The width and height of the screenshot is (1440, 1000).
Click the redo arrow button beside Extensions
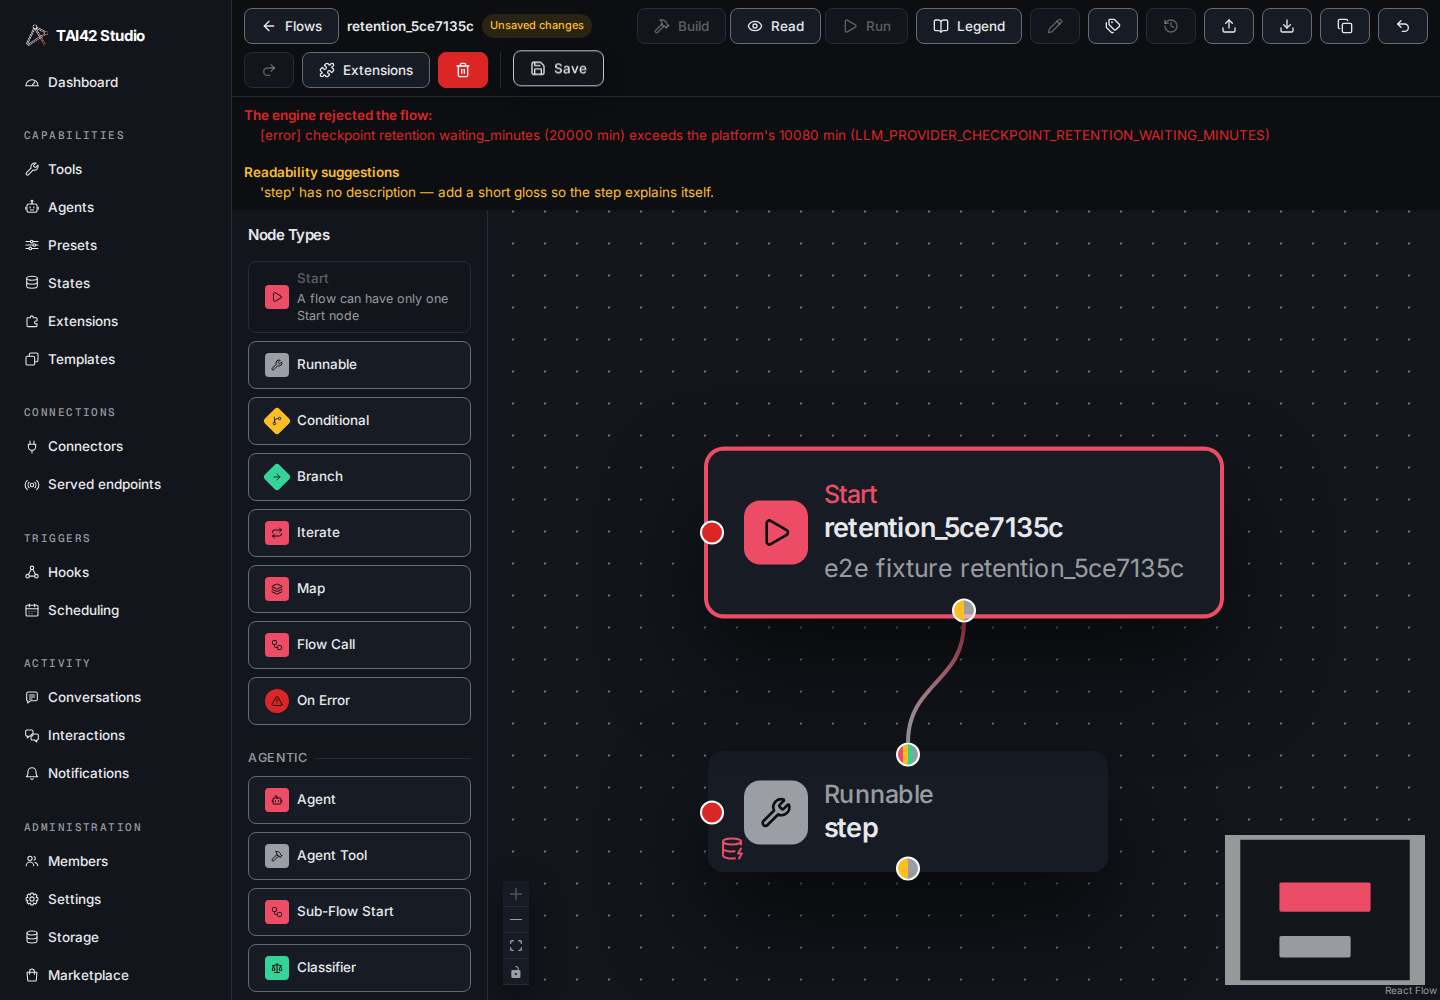click(x=269, y=70)
